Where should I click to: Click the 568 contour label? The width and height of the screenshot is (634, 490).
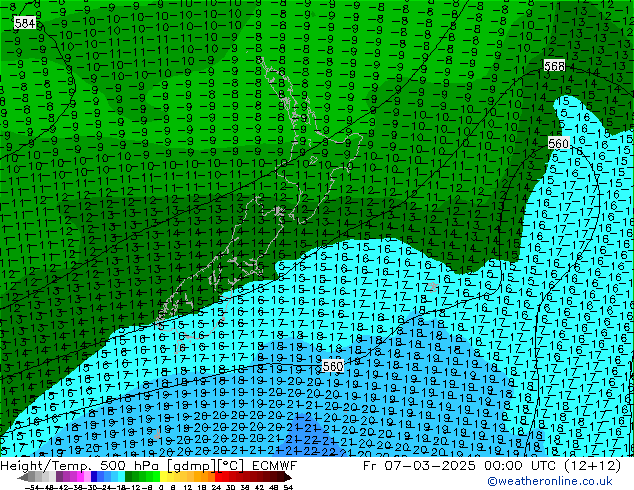(554, 66)
